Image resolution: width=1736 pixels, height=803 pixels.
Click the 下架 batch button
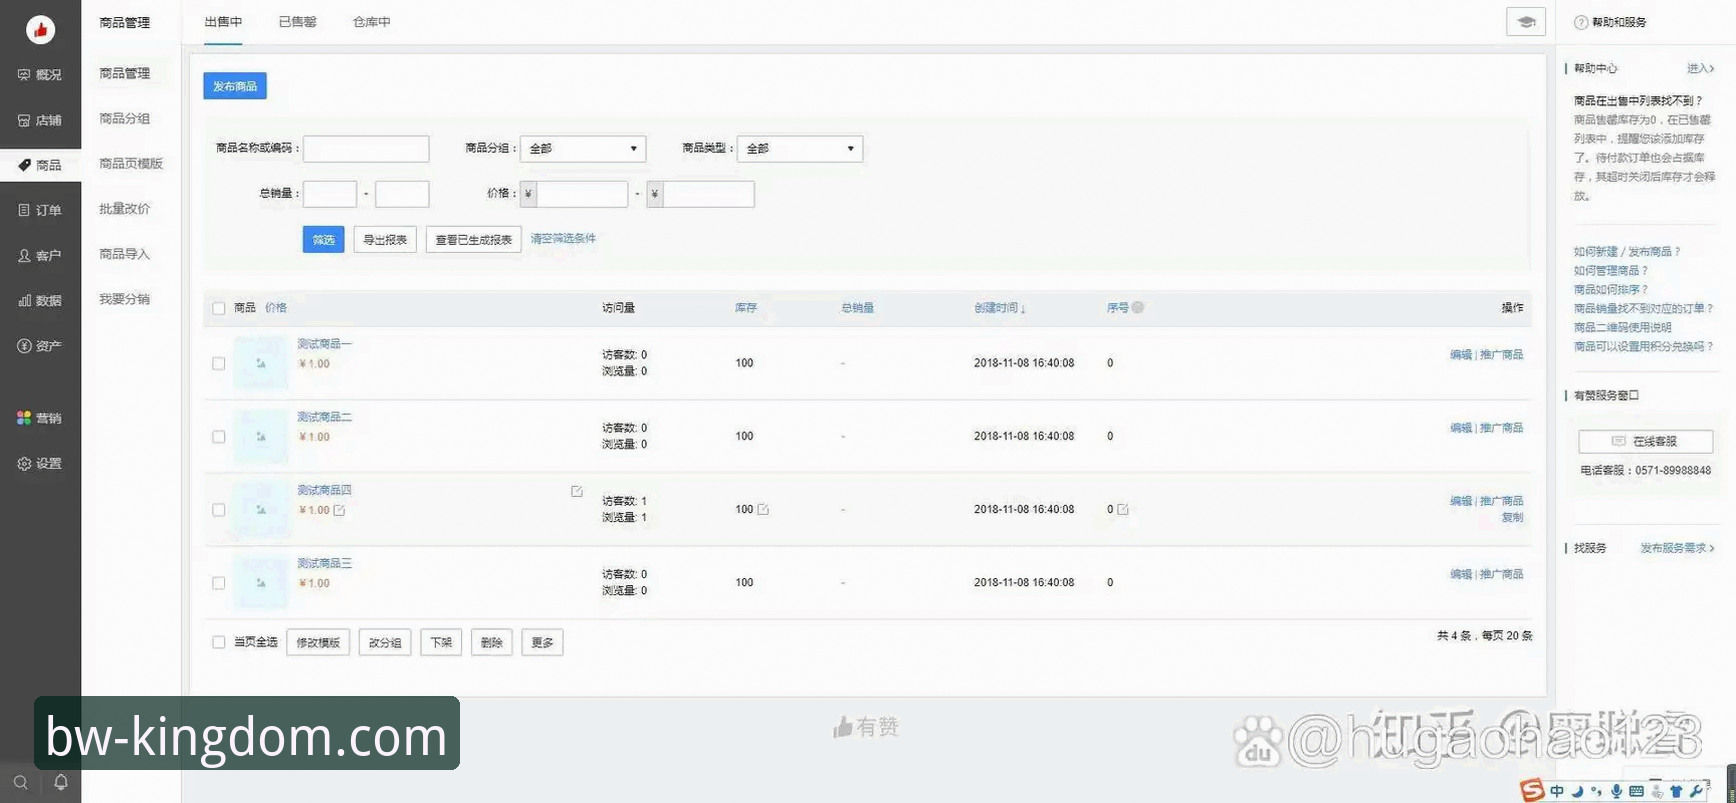point(441,642)
